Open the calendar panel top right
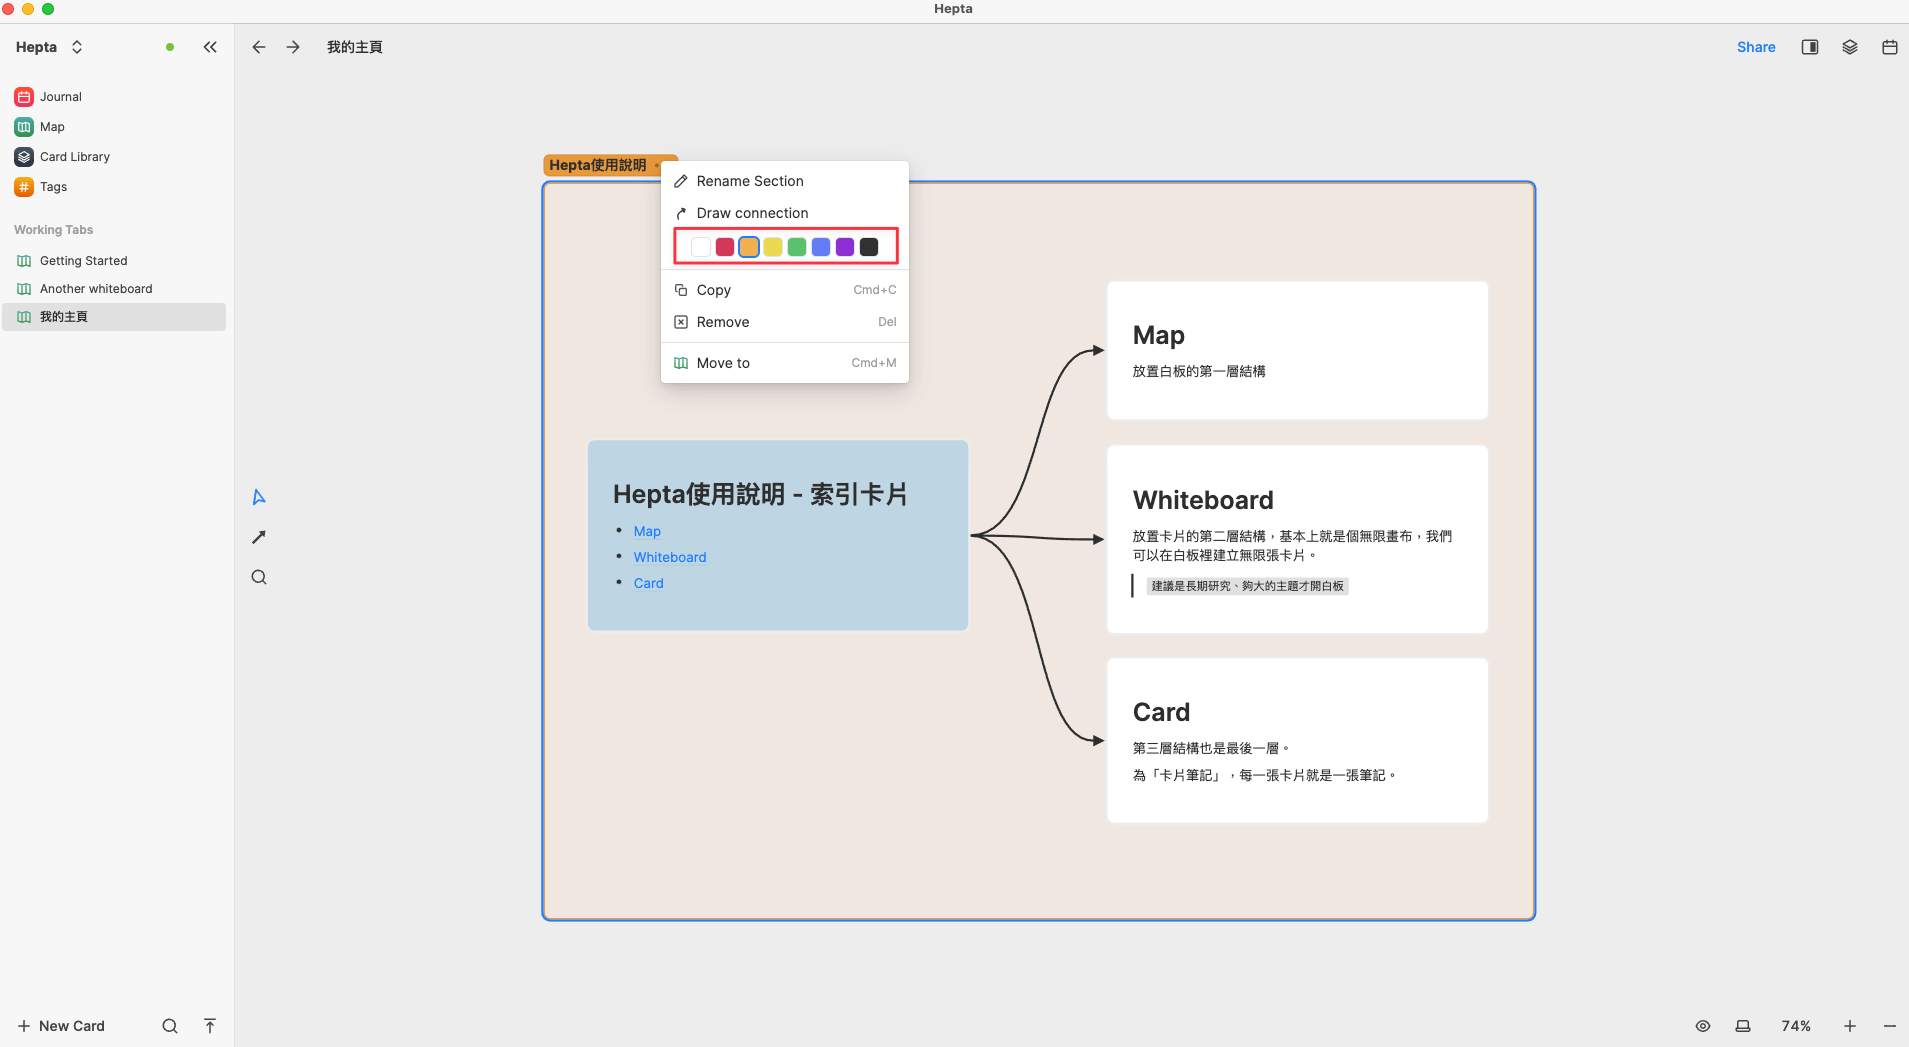The image size is (1909, 1047). pyautogui.click(x=1889, y=47)
